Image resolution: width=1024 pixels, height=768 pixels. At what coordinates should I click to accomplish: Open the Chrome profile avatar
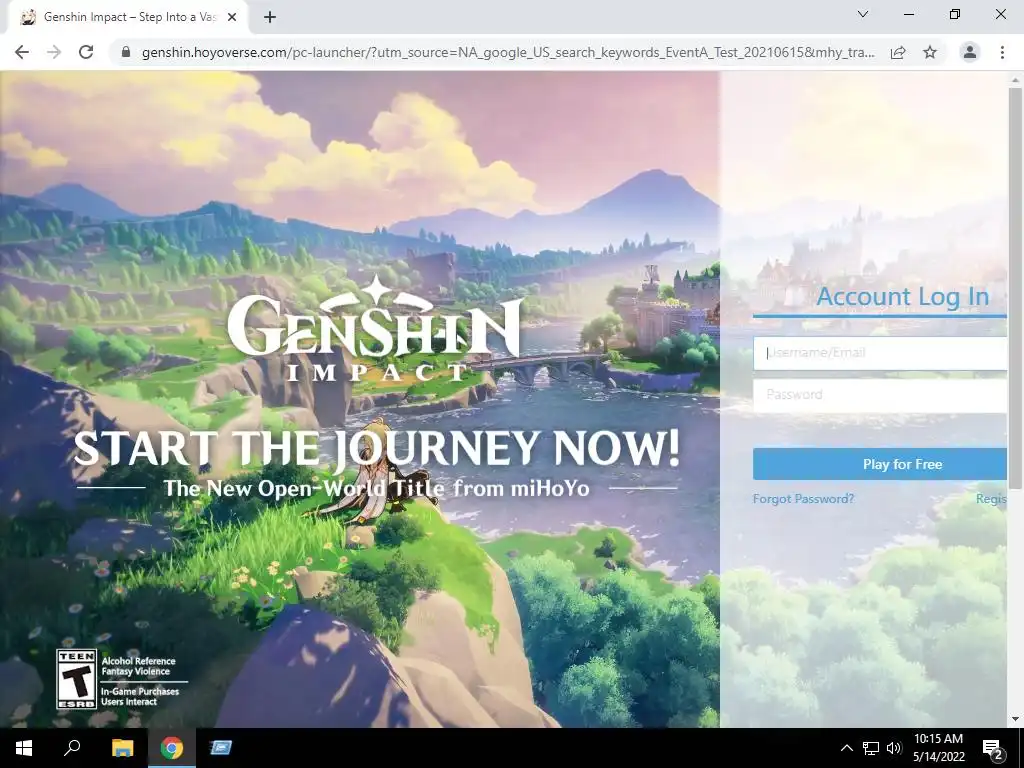(x=970, y=52)
